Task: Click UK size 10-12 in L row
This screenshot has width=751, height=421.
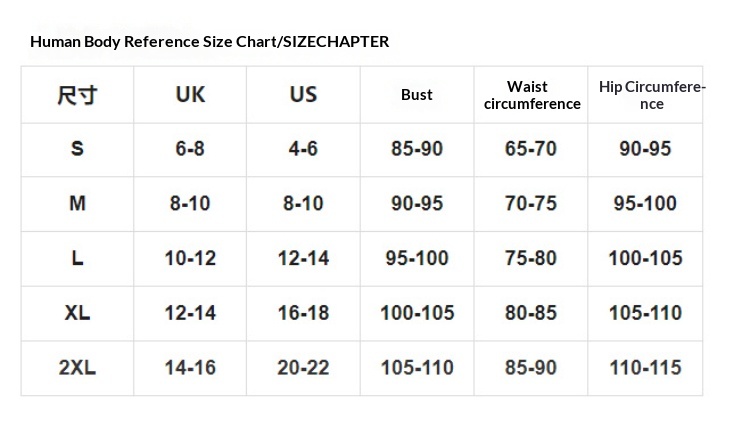Action: [190, 258]
